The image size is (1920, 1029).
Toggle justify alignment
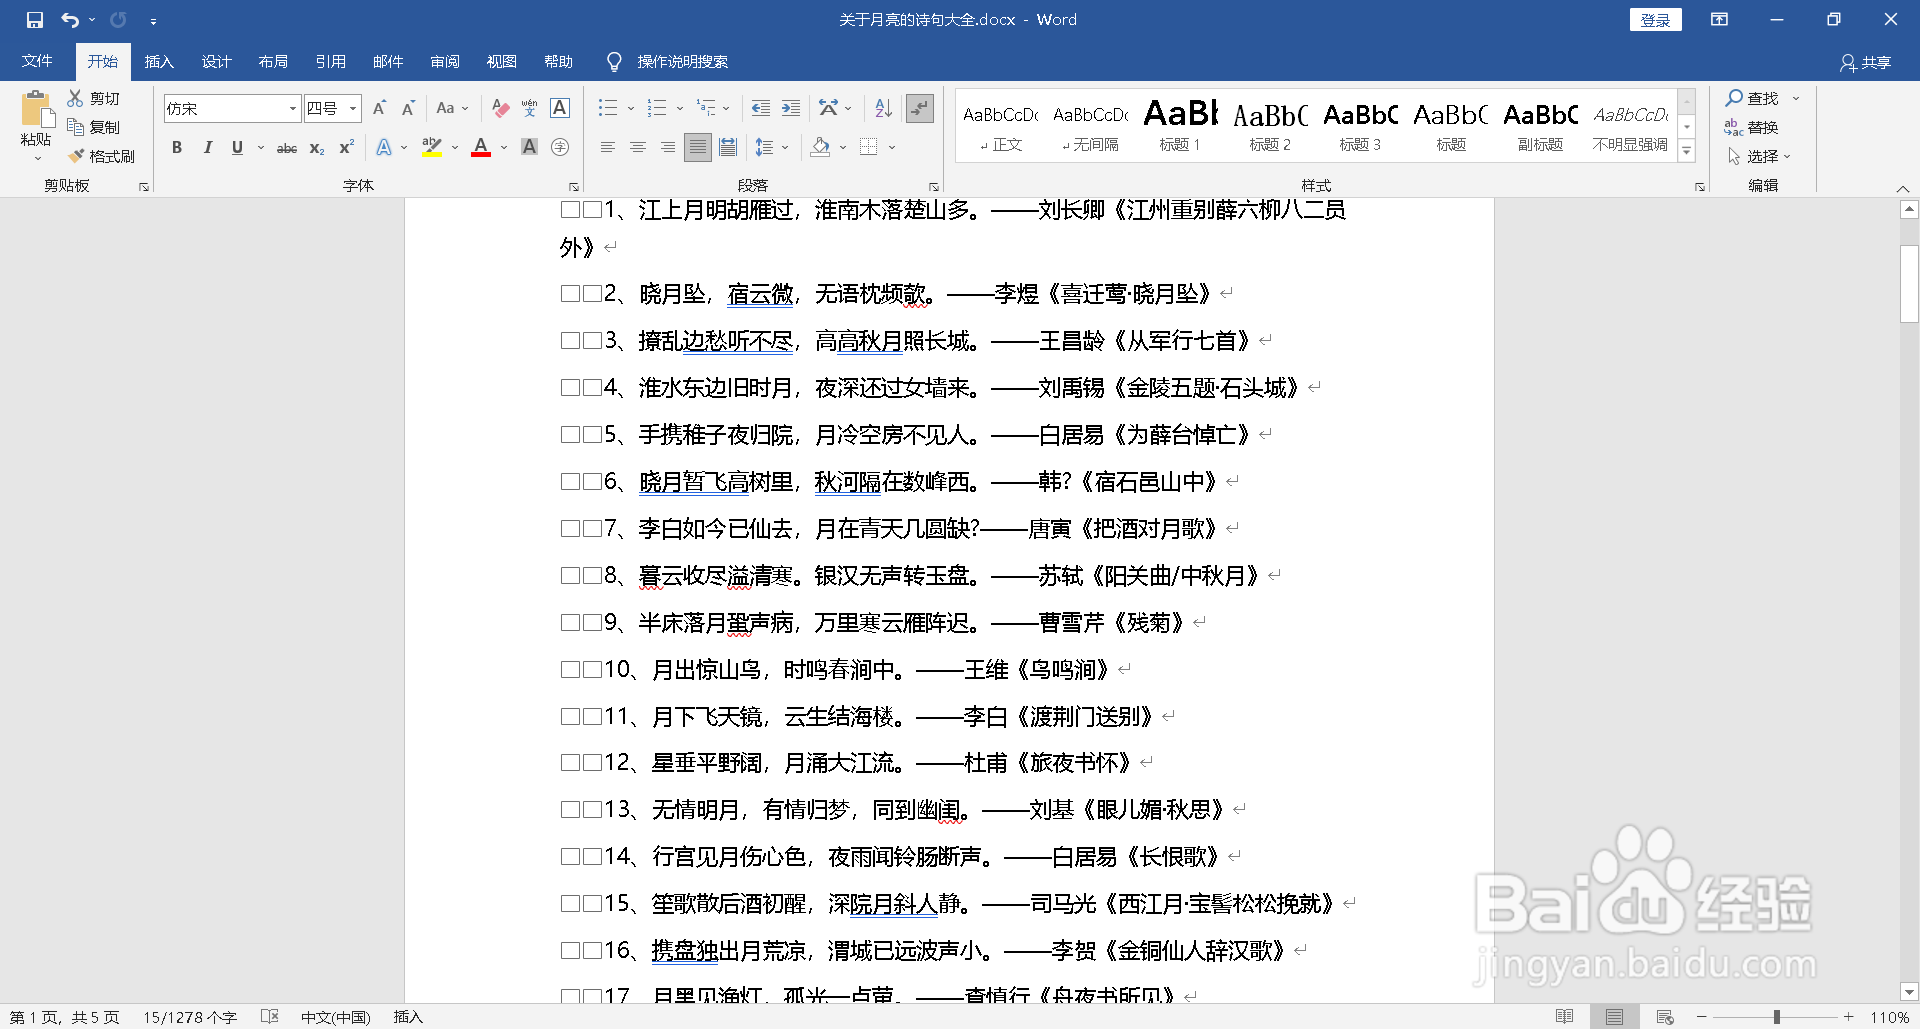pos(697,148)
